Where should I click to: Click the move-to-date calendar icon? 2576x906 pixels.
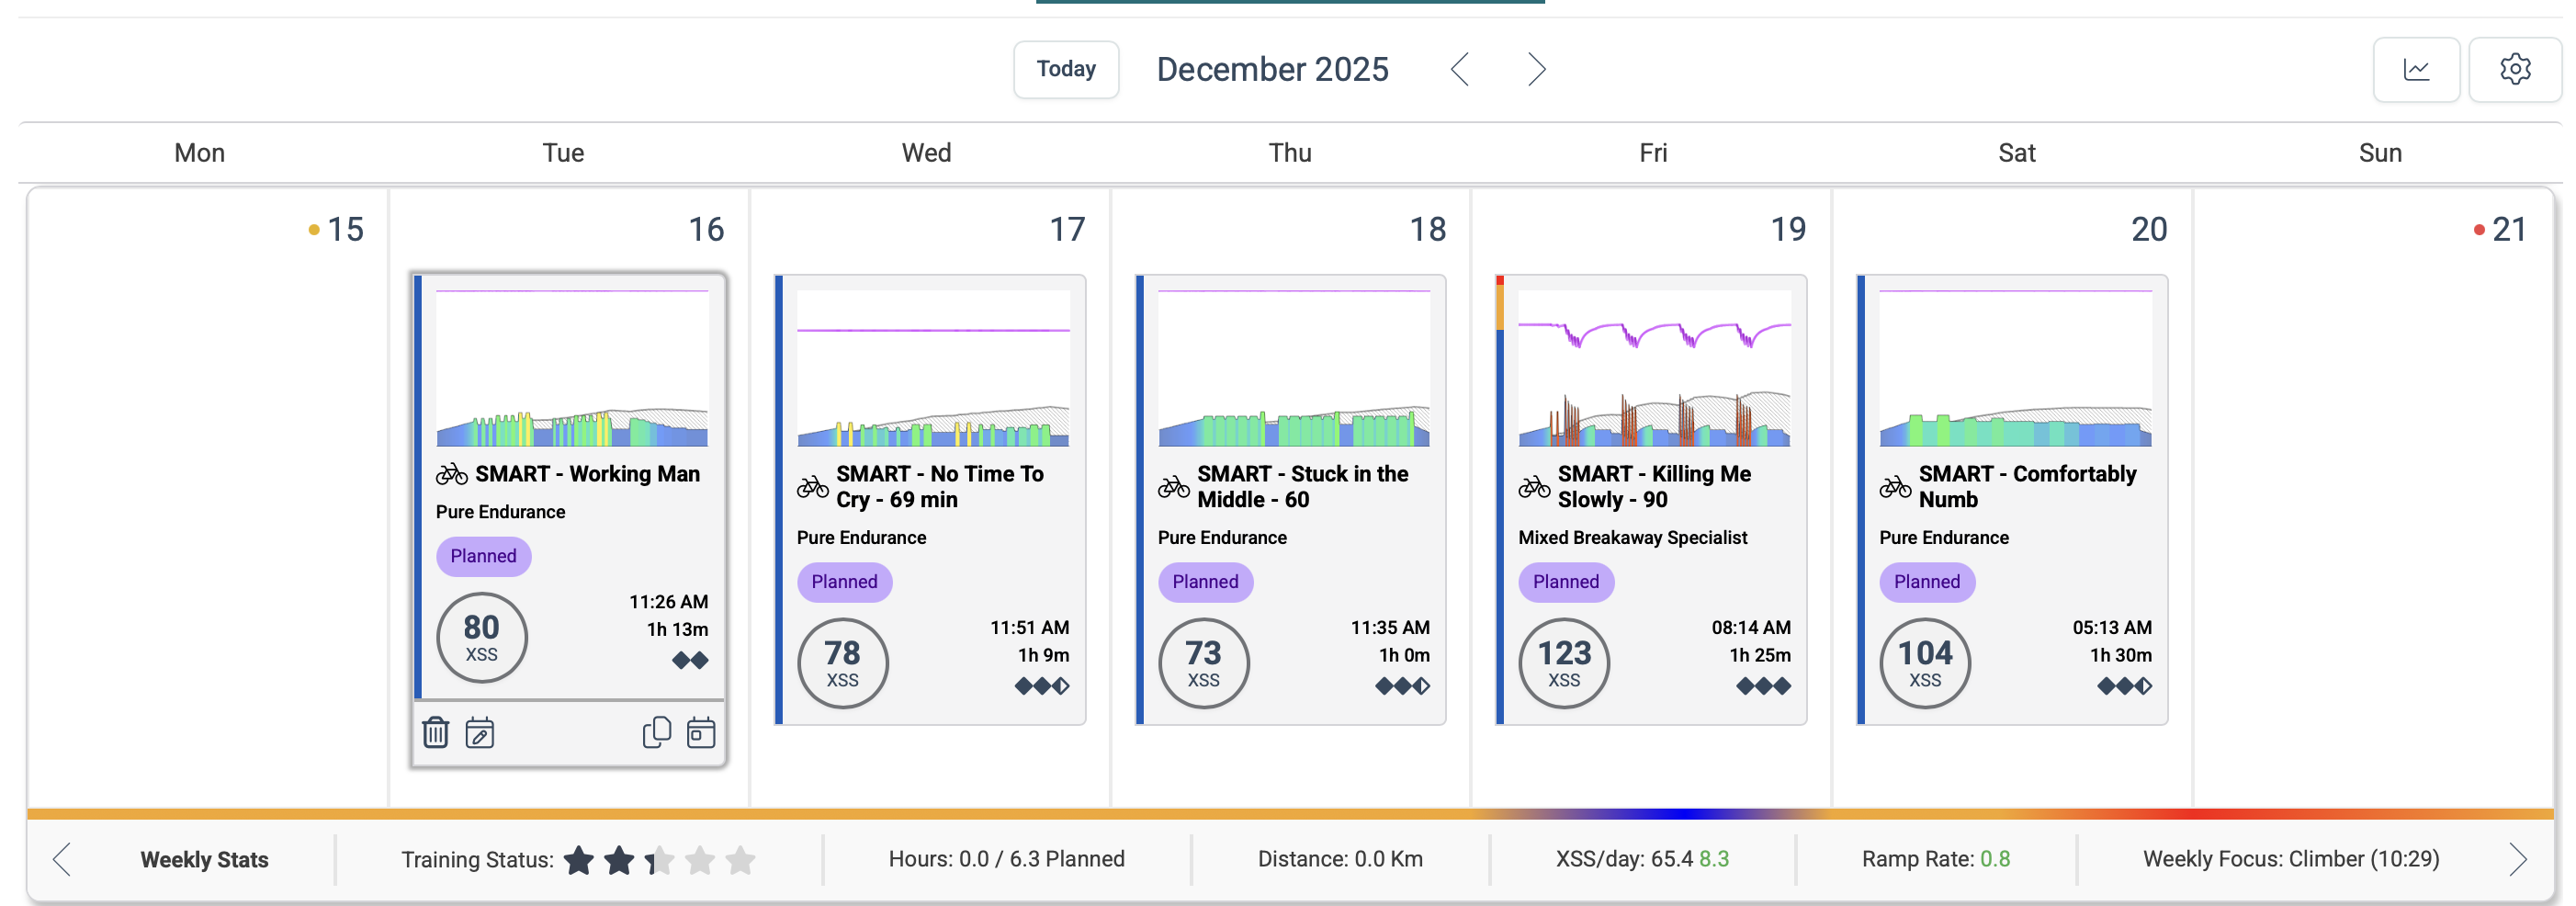pos(701,733)
